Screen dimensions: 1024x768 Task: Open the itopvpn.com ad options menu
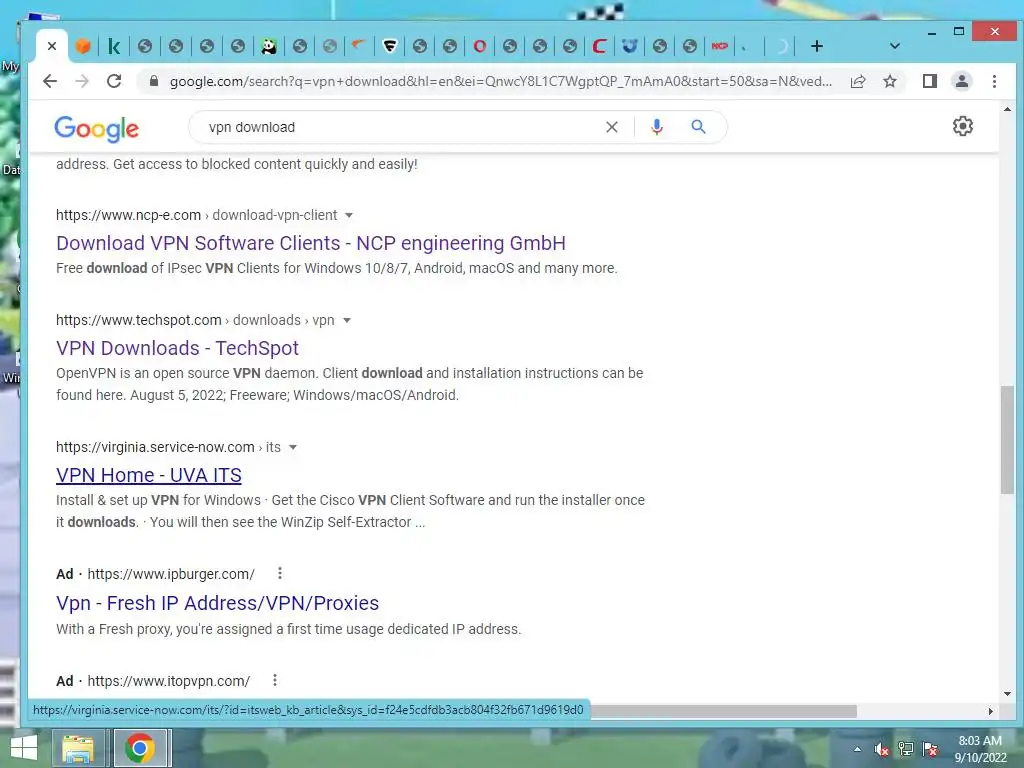[275, 680]
